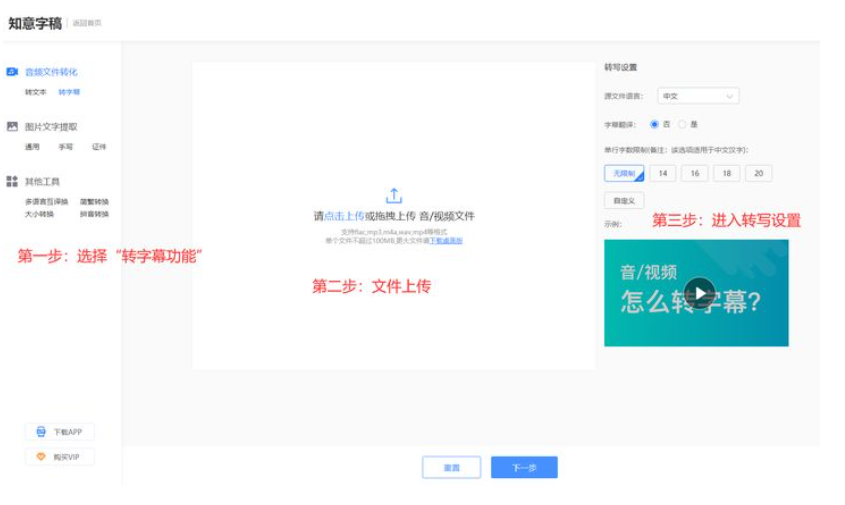The height and width of the screenshot is (505, 845).
Task: Click the 购买VIP heart icon
Action: coord(41,456)
